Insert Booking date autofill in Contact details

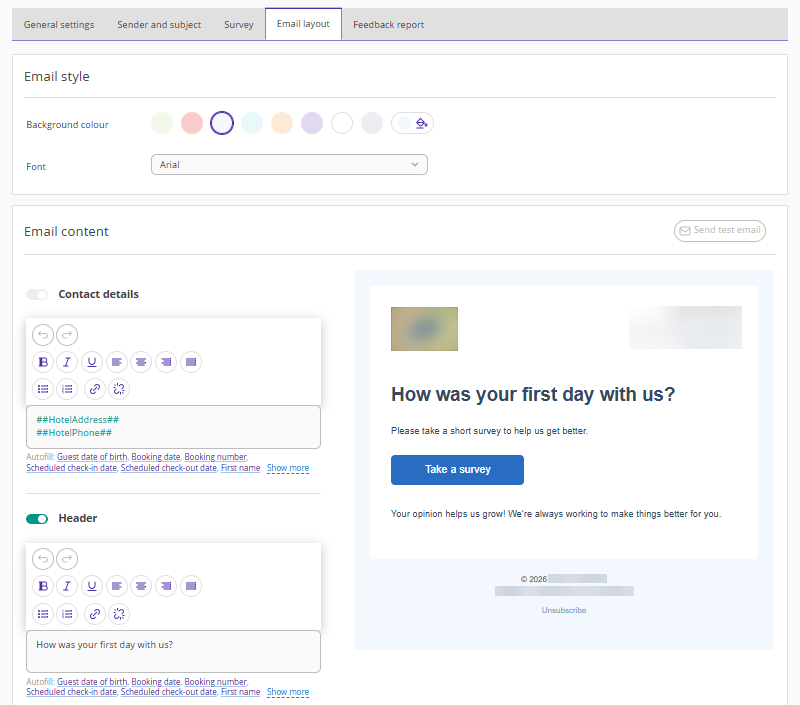tap(156, 457)
